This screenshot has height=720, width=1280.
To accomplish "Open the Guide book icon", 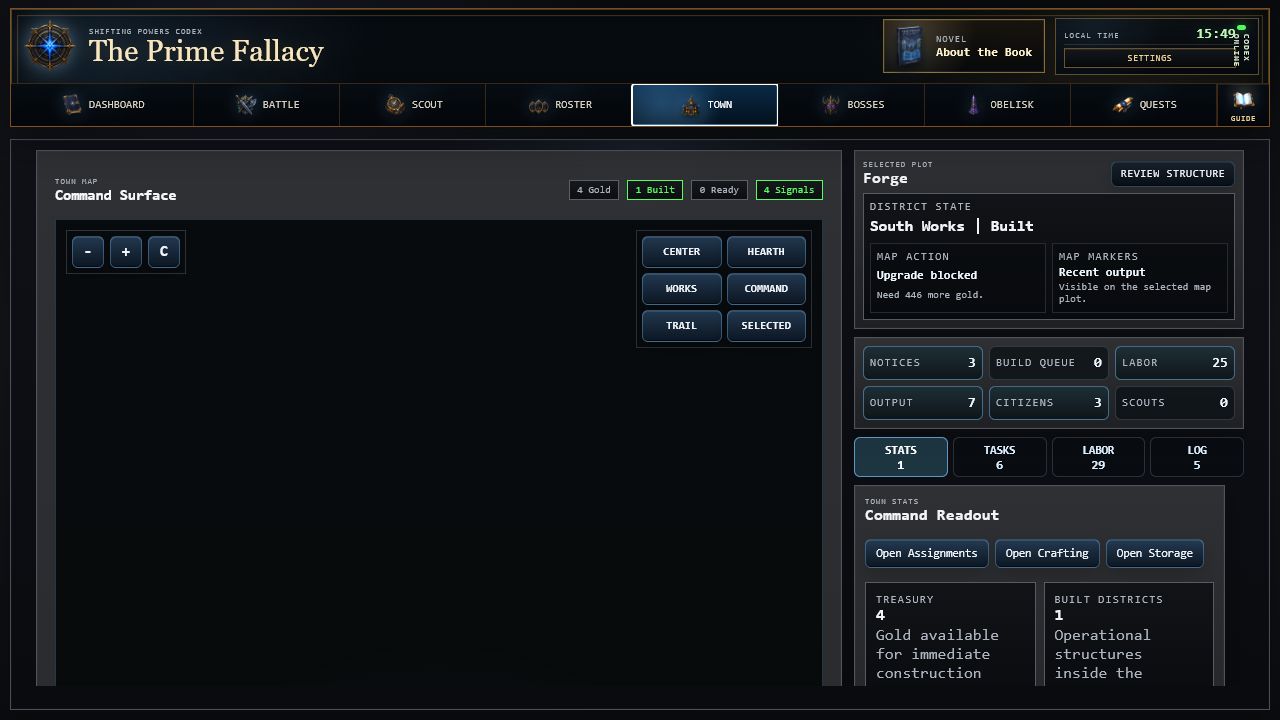I will [x=1243, y=100].
